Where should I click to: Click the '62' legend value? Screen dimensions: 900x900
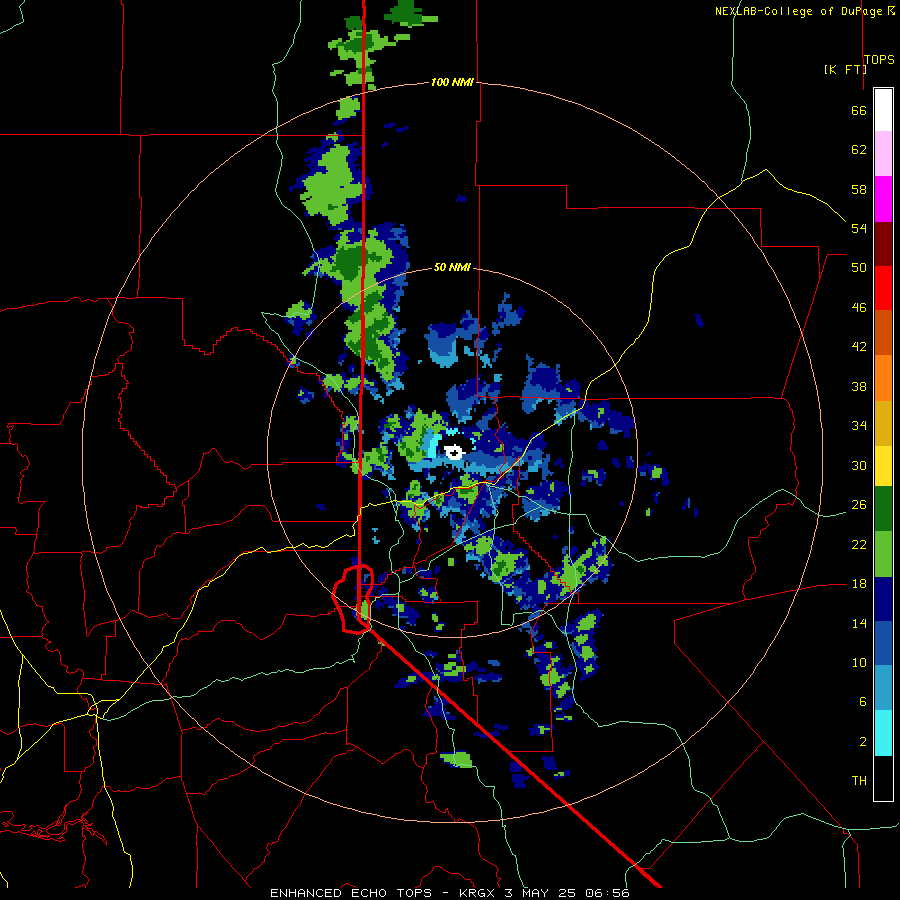[859, 150]
